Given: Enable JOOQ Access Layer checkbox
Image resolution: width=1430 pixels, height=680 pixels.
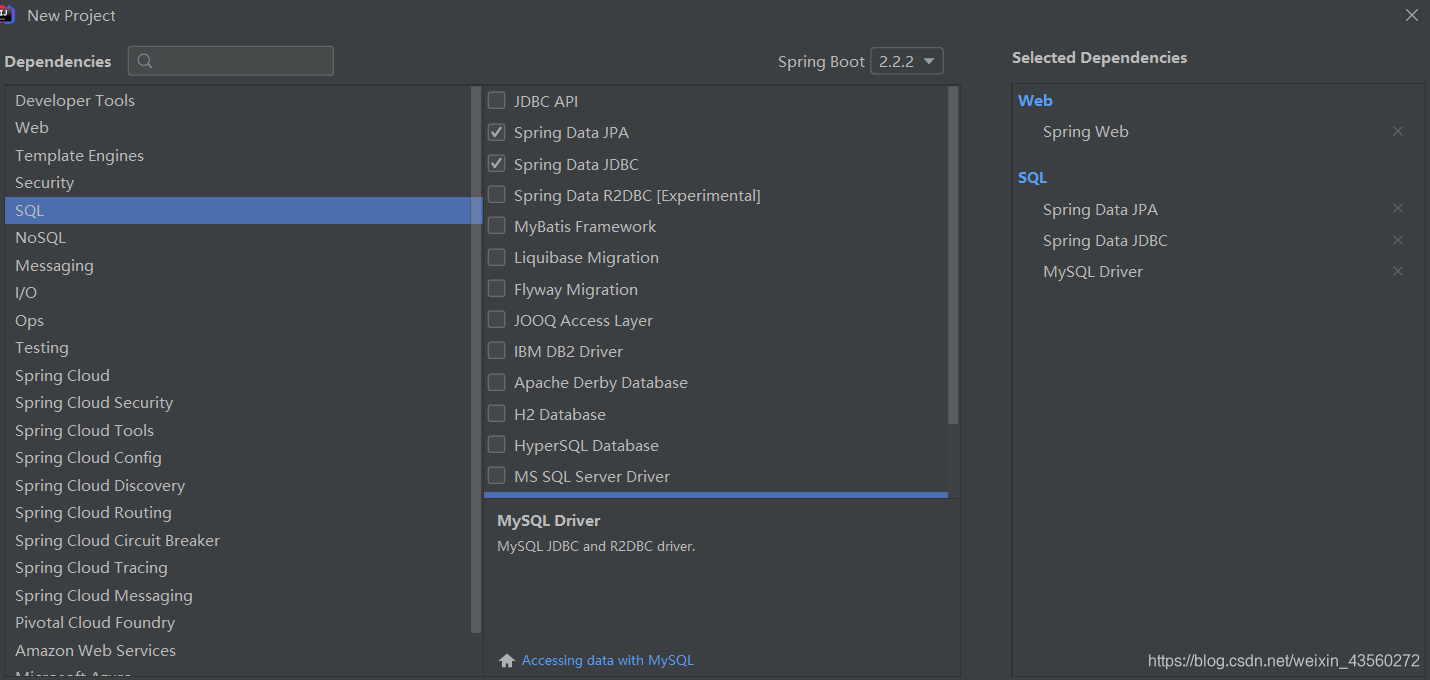Looking at the screenshot, I should click(x=496, y=319).
